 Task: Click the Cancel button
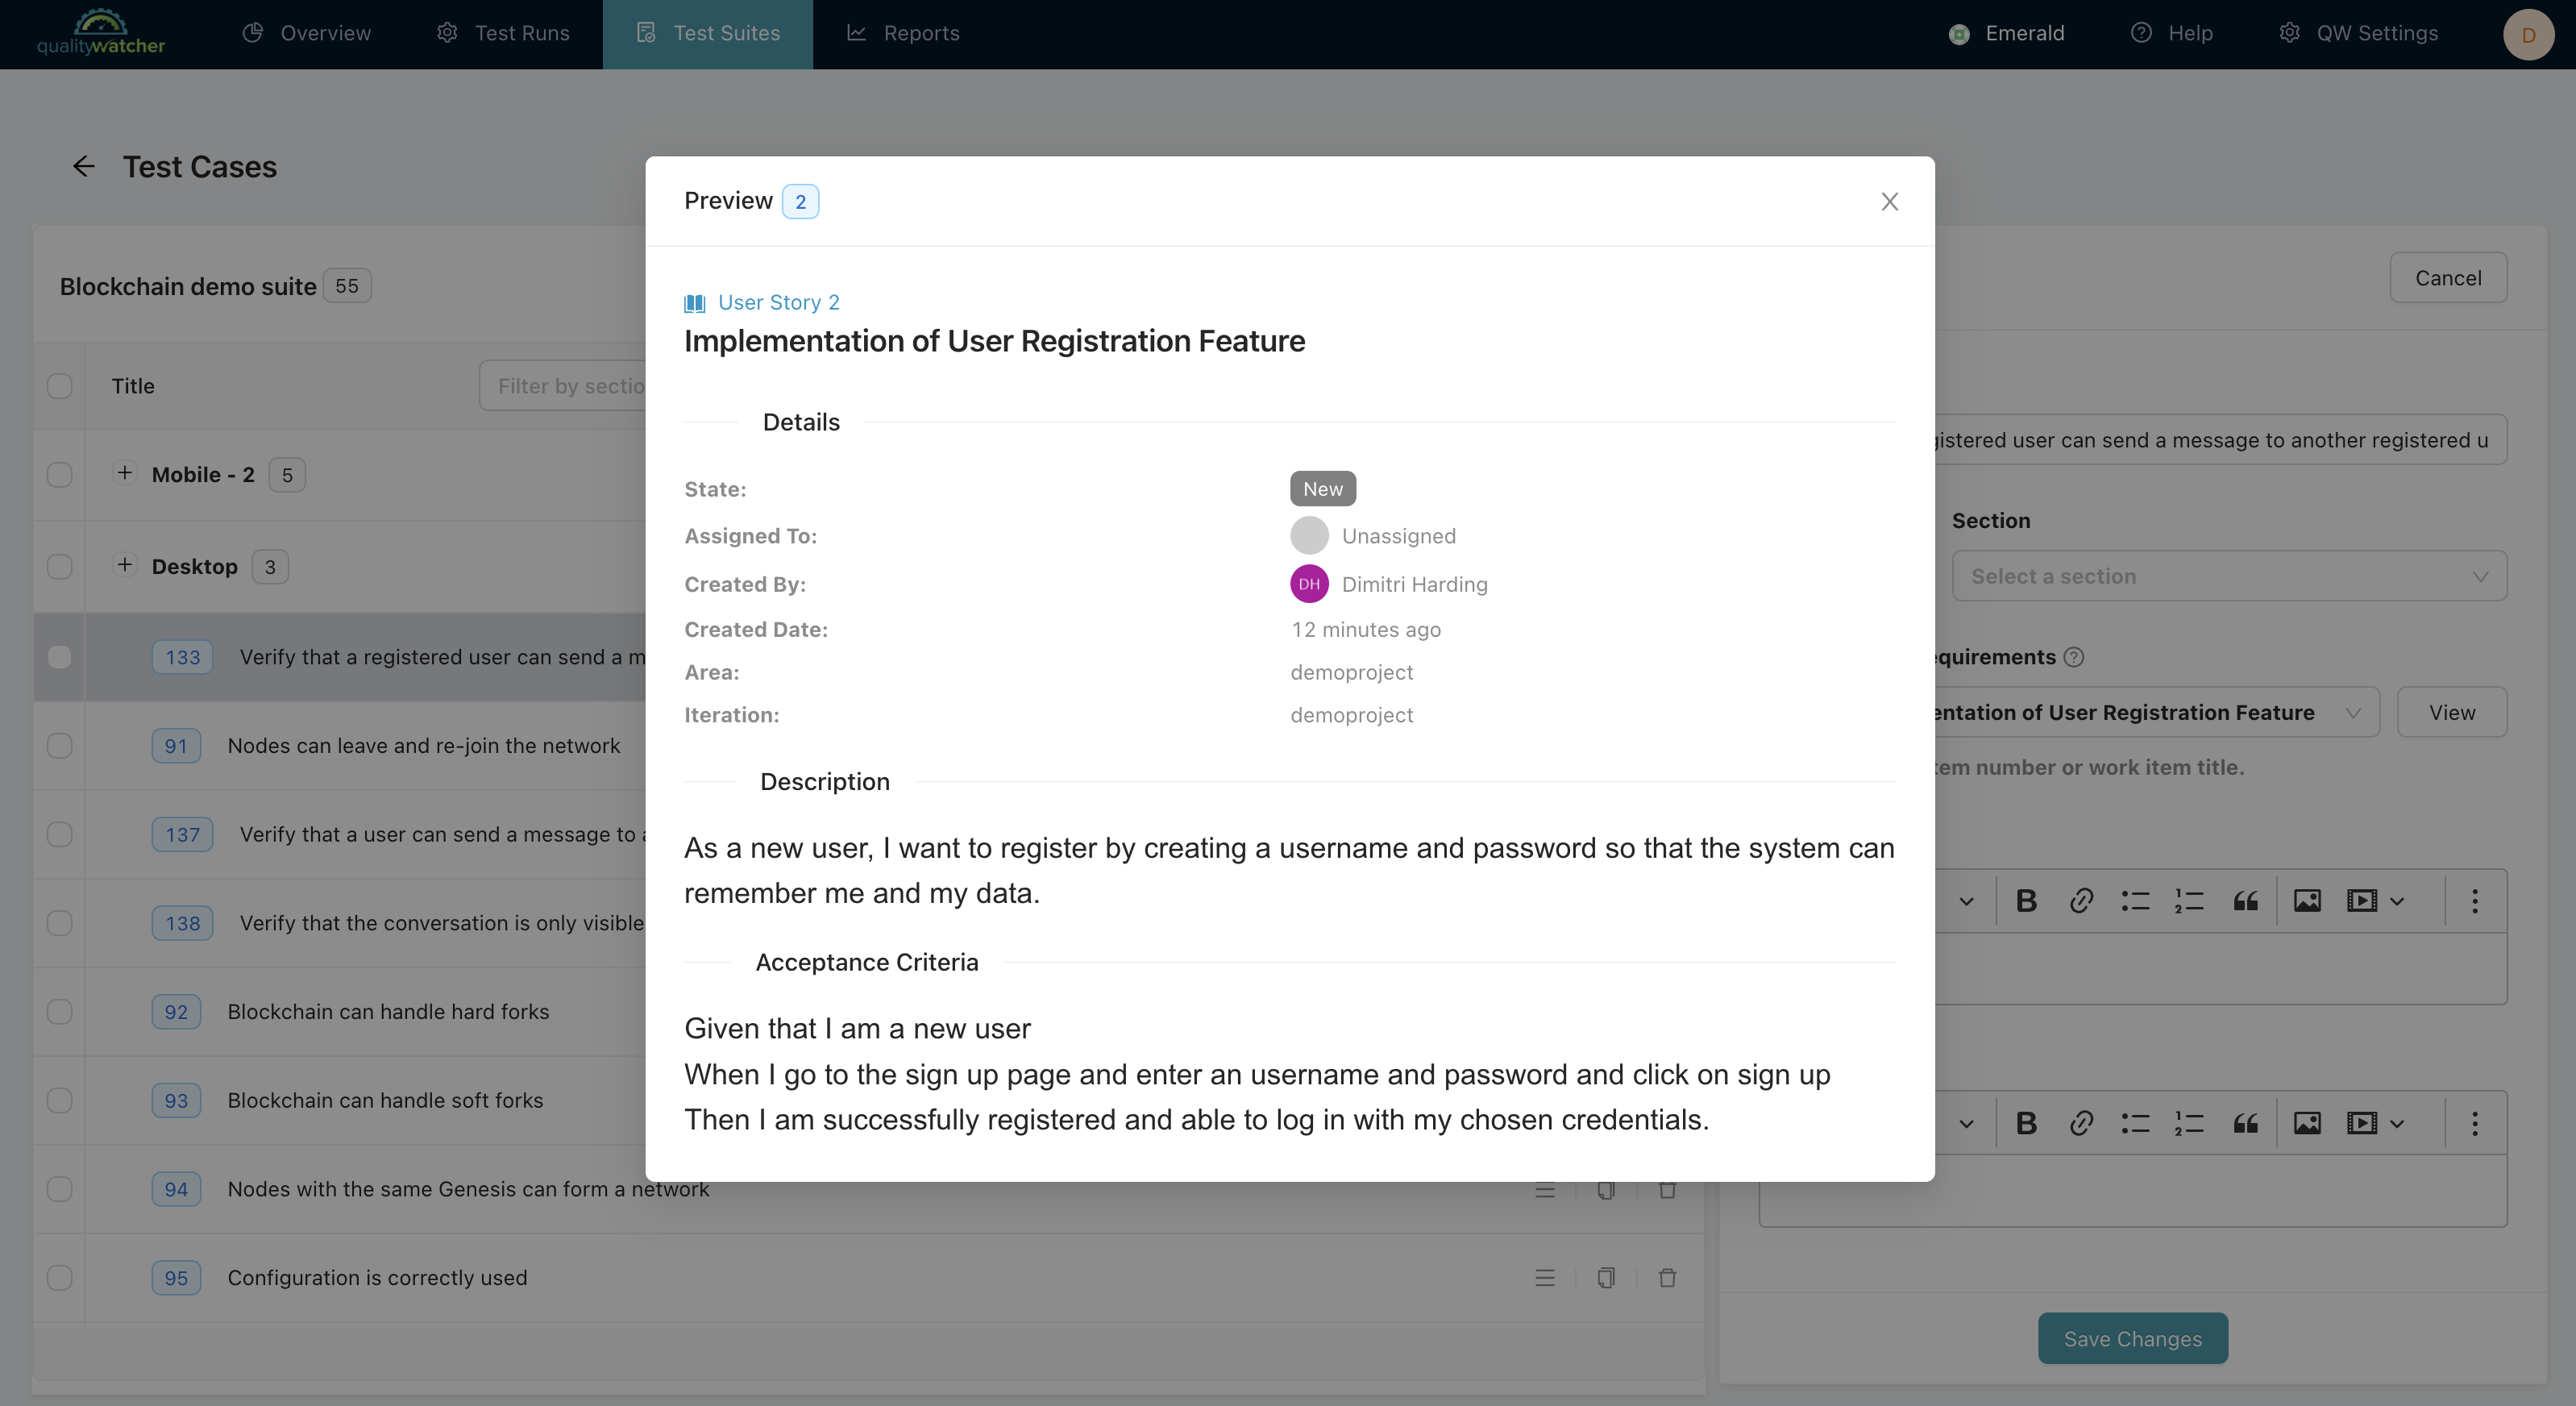coord(2447,278)
